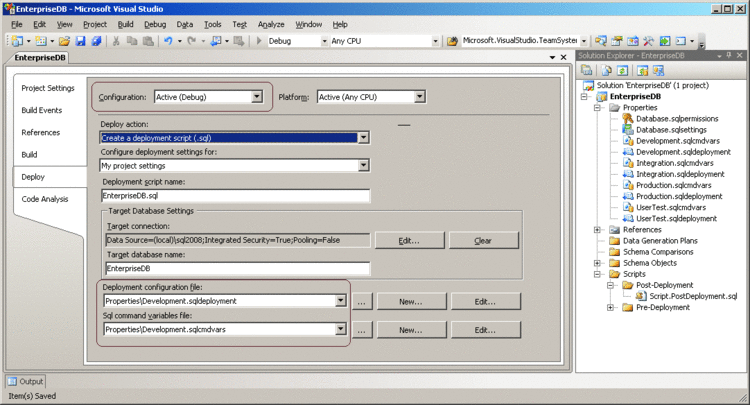Image resolution: width=750 pixels, height=405 pixels.
Task: Click the Clear connection button
Action: (484, 241)
